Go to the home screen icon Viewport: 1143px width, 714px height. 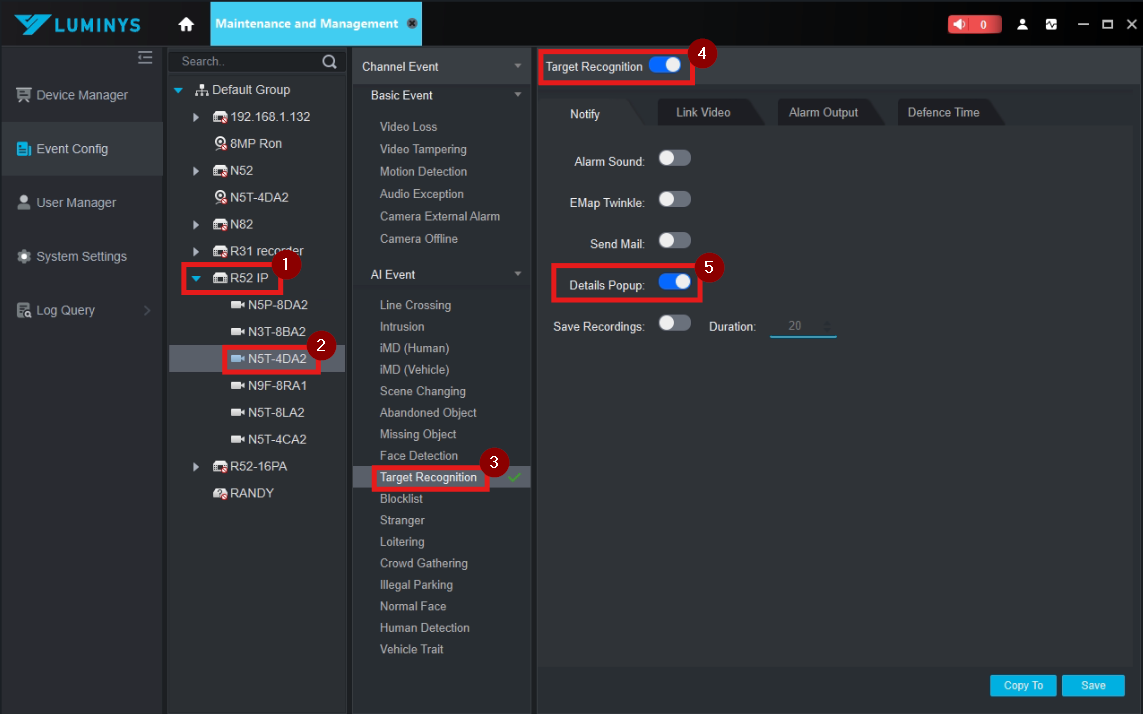(186, 24)
